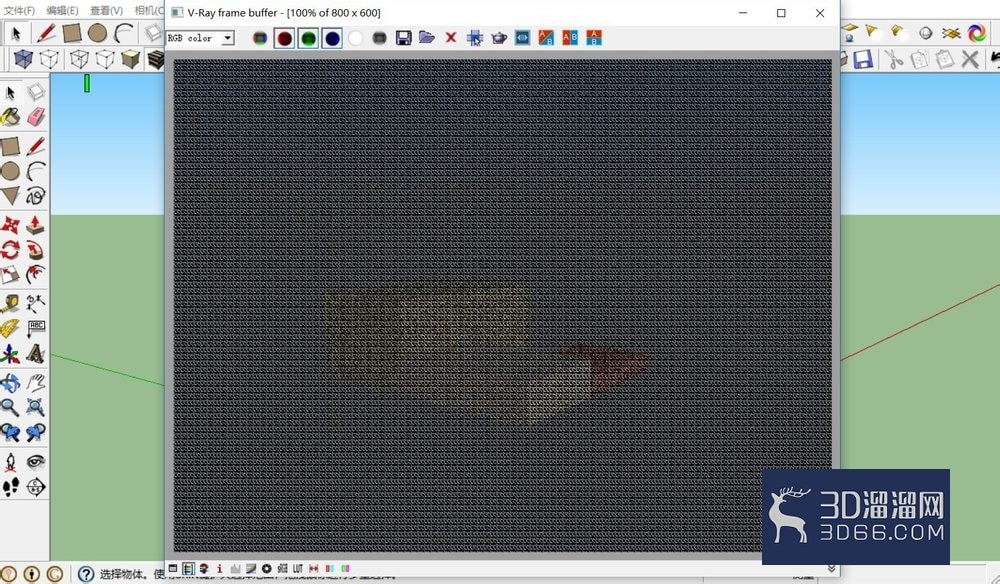The width and height of the screenshot is (1000, 584).
Task: Clear the frame buffer image with red X
Action: point(451,38)
